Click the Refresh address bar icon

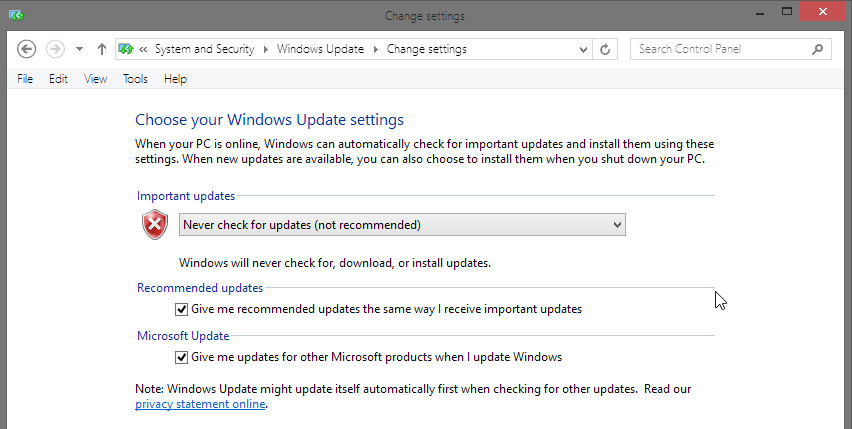[605, 49]
